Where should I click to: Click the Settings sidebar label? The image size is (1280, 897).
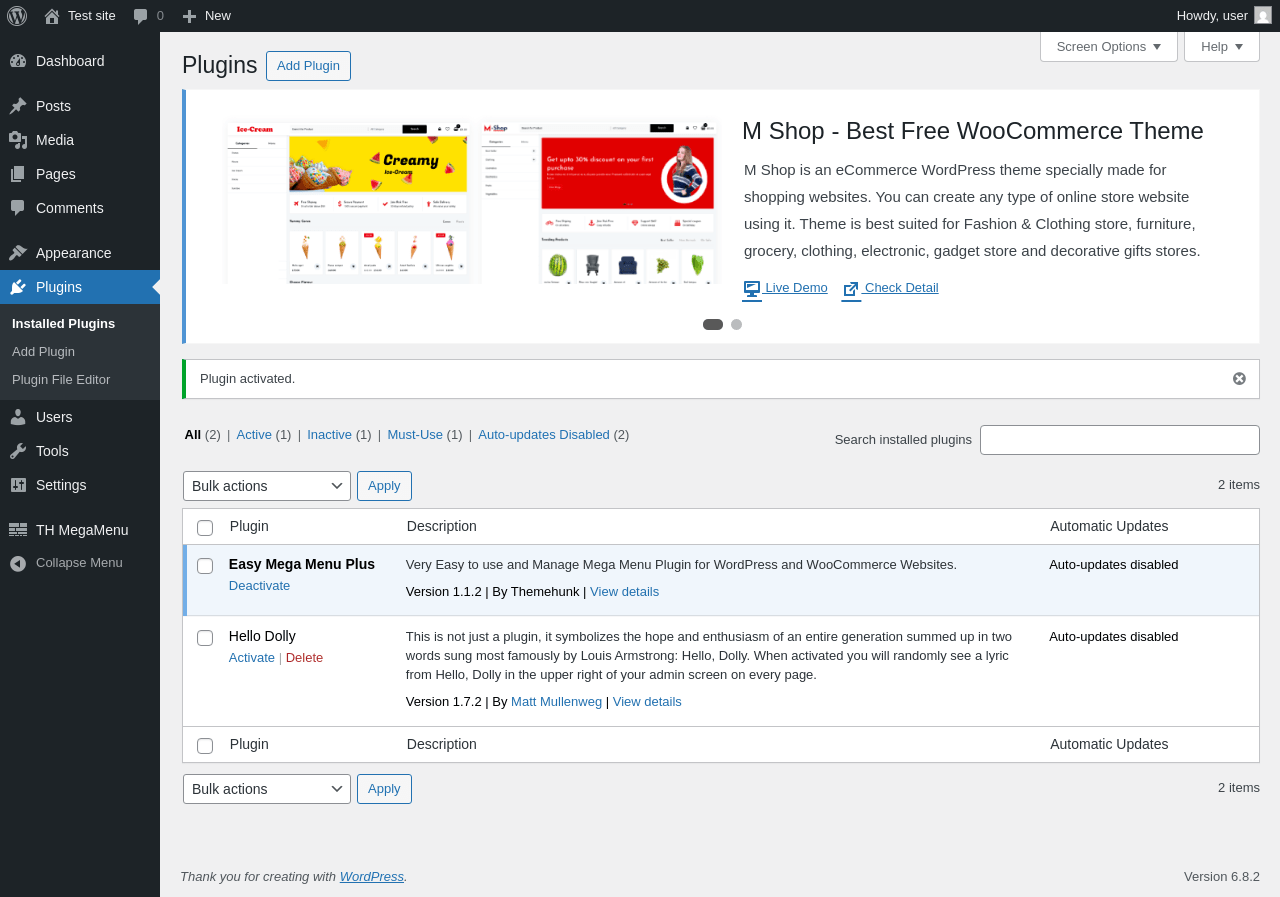(x=61, y=485)
